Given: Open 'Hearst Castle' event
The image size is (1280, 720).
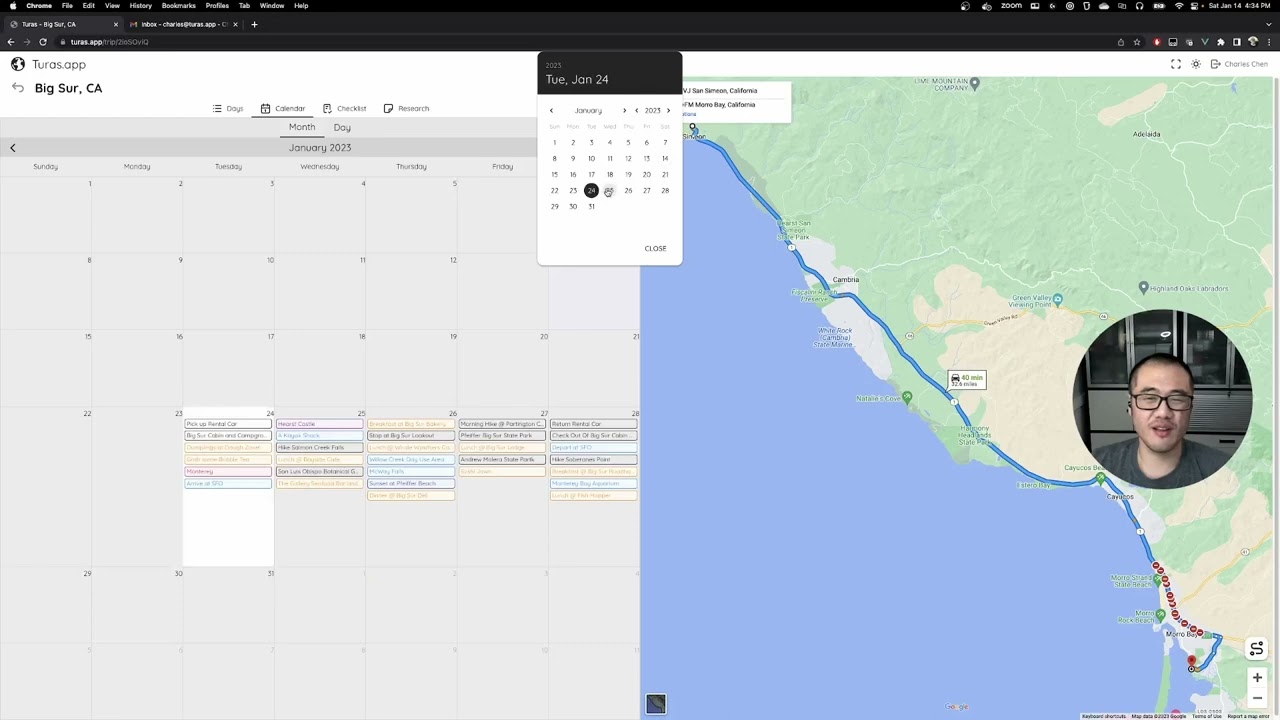Looking at the screenshot, I should pos(320,424).
